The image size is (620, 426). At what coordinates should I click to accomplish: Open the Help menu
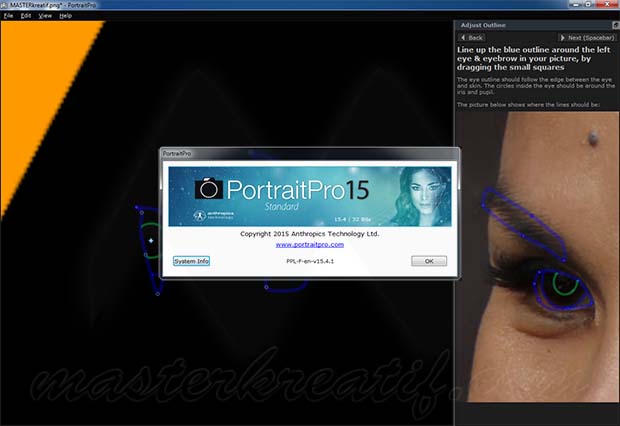click(65, 16)
